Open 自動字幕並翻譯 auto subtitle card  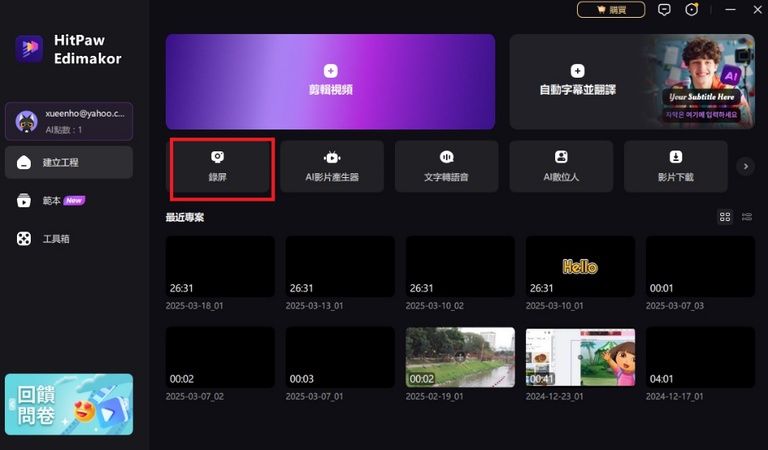pos(632,82)
